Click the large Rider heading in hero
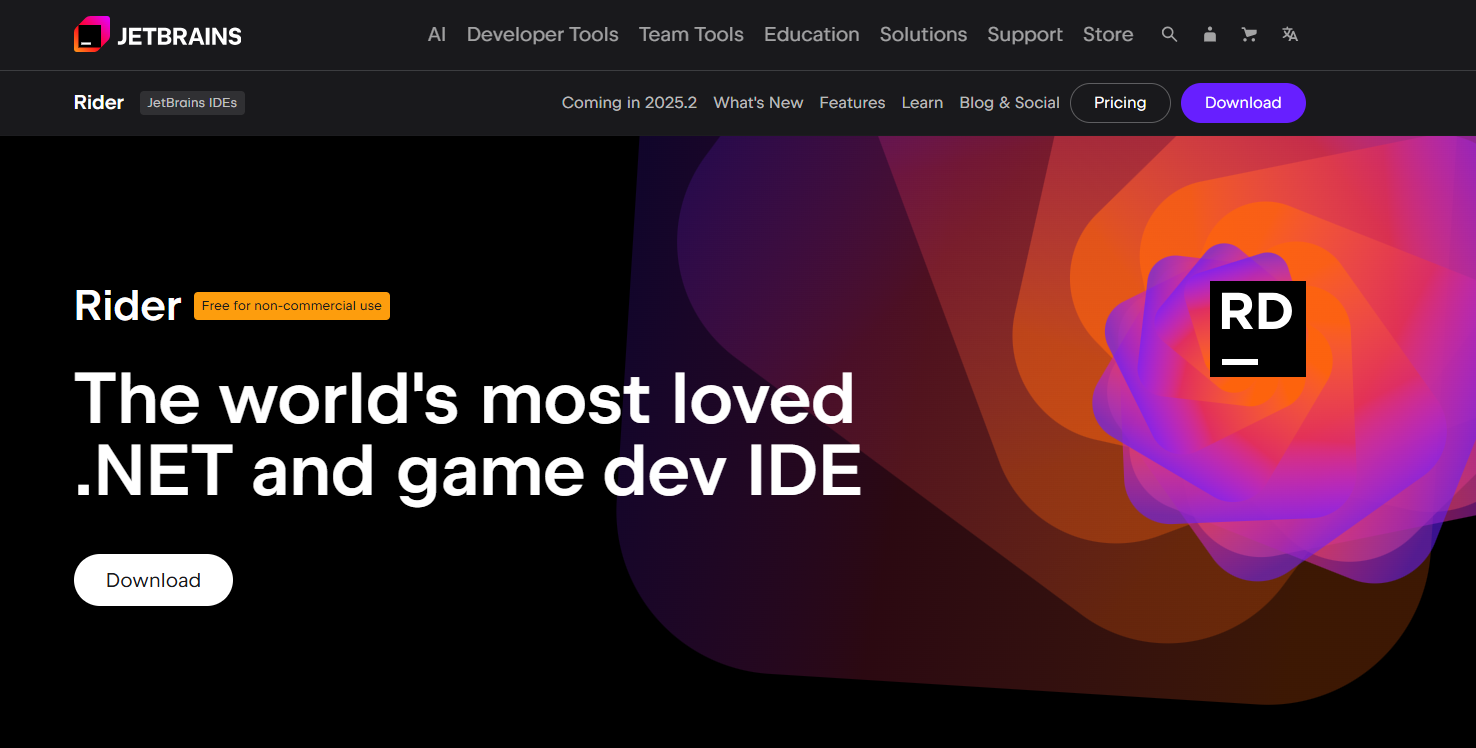This screenshot has height=748, width=1476. pyautogui.click(x=128, y=306)
